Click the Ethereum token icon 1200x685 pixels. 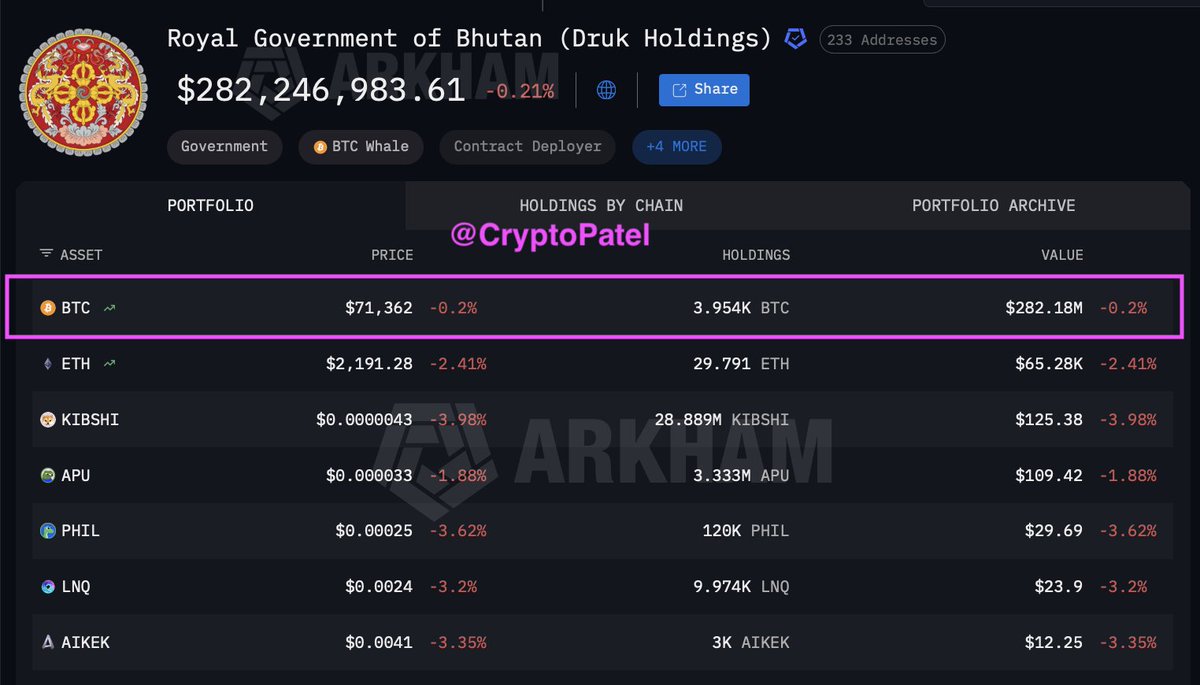pos(47,364)
